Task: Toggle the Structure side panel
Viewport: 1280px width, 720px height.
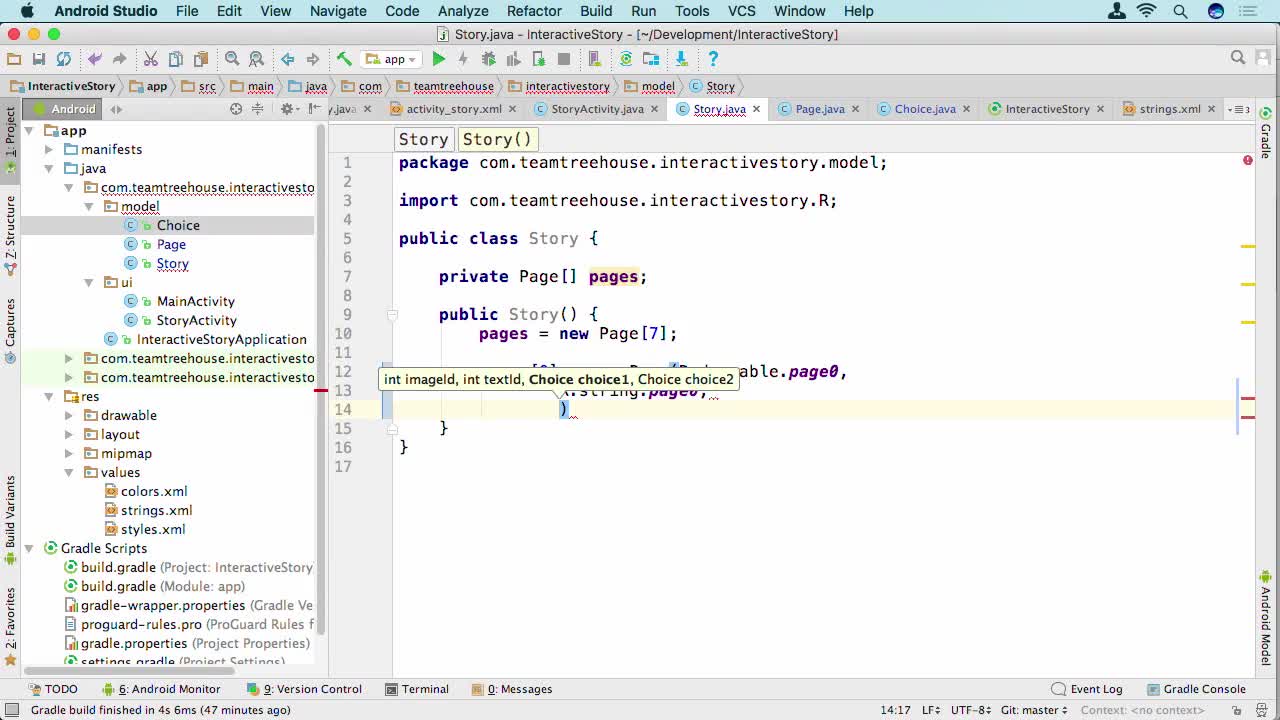Action: click(x=10, y=236)
